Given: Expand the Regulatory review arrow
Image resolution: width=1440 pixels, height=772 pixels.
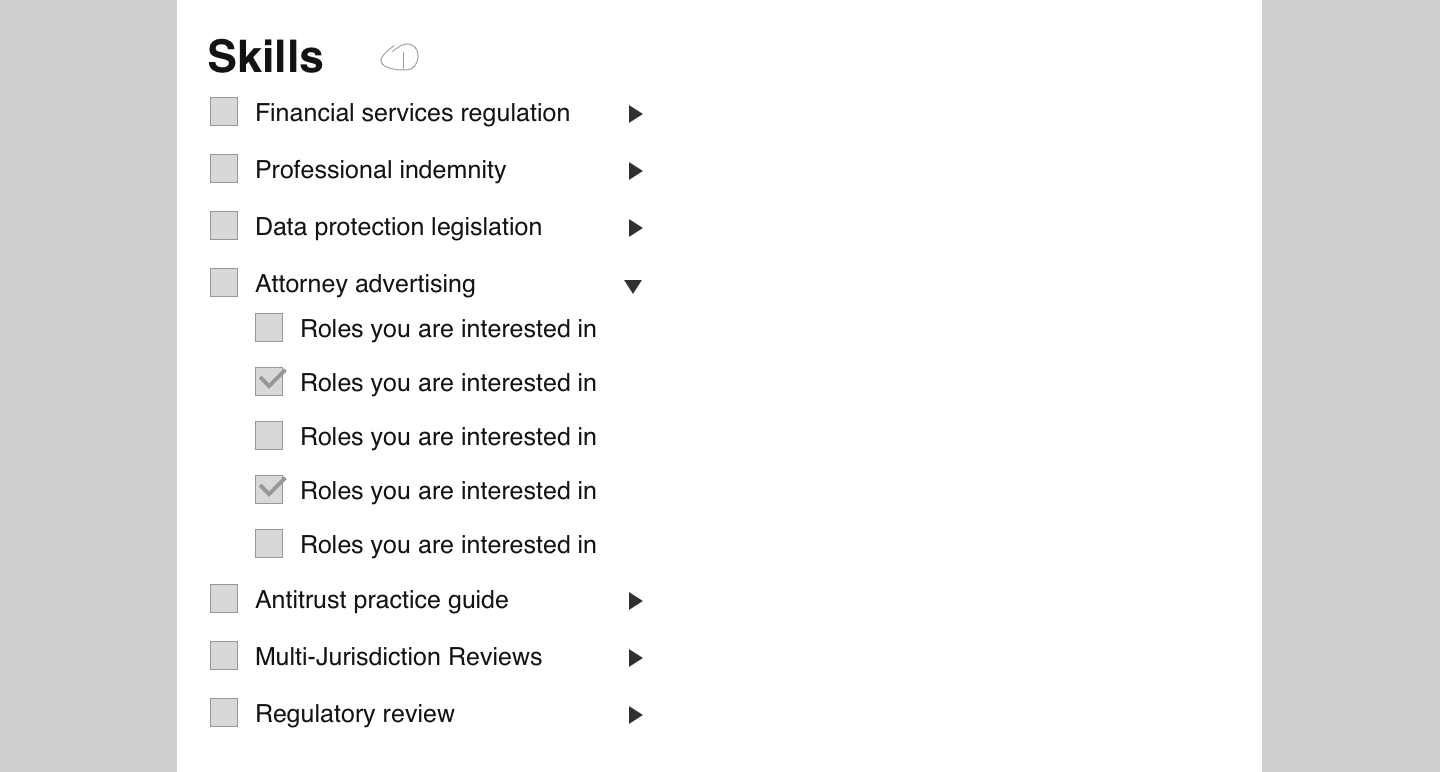Looking at the screenshot, I should pyautogui.click(x=635, y=715).
